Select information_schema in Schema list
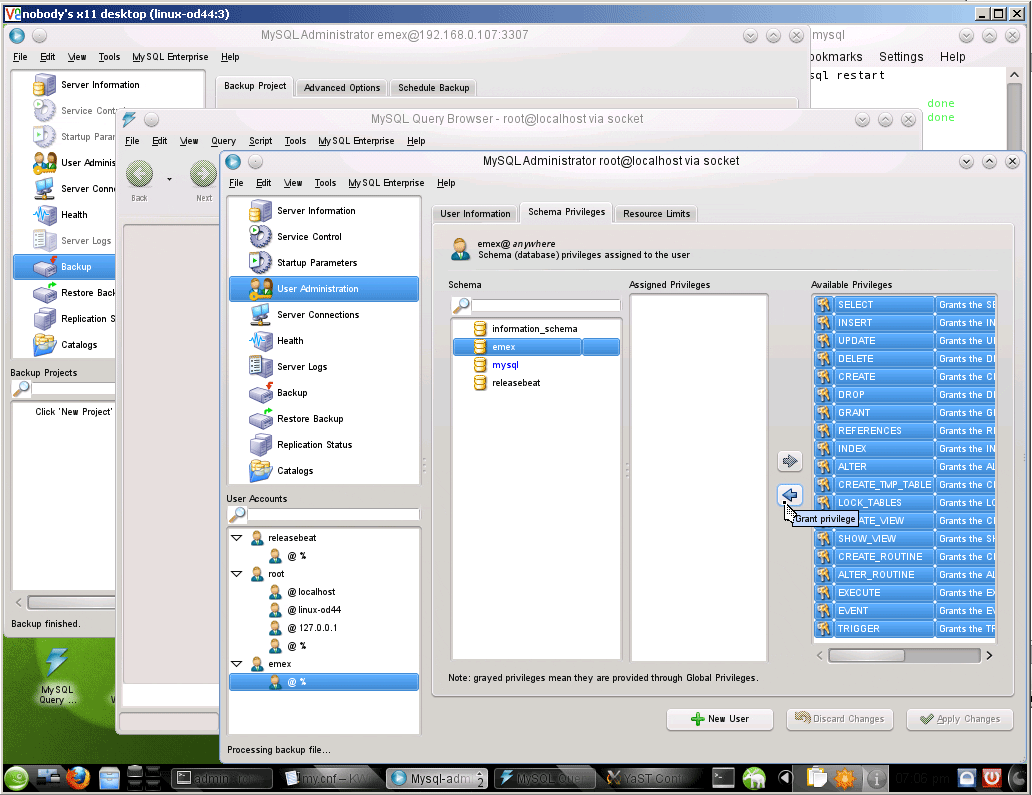The image size is (1032, 795). [534, 328]
